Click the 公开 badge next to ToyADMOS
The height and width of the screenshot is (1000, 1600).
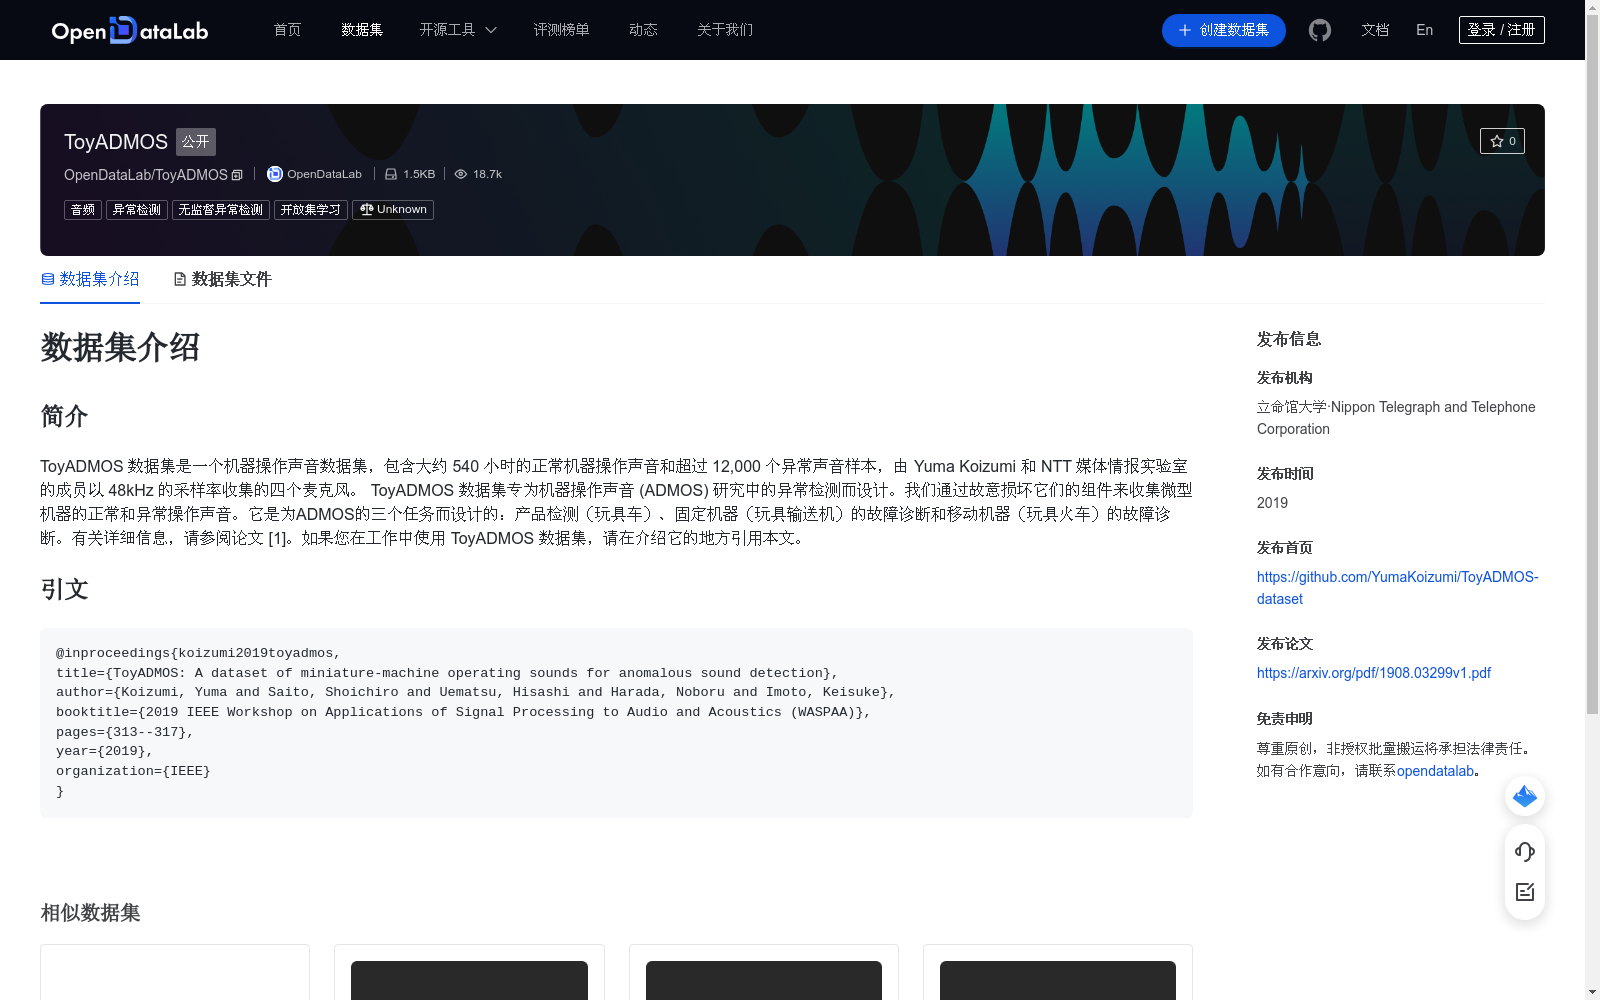point(196,142)
